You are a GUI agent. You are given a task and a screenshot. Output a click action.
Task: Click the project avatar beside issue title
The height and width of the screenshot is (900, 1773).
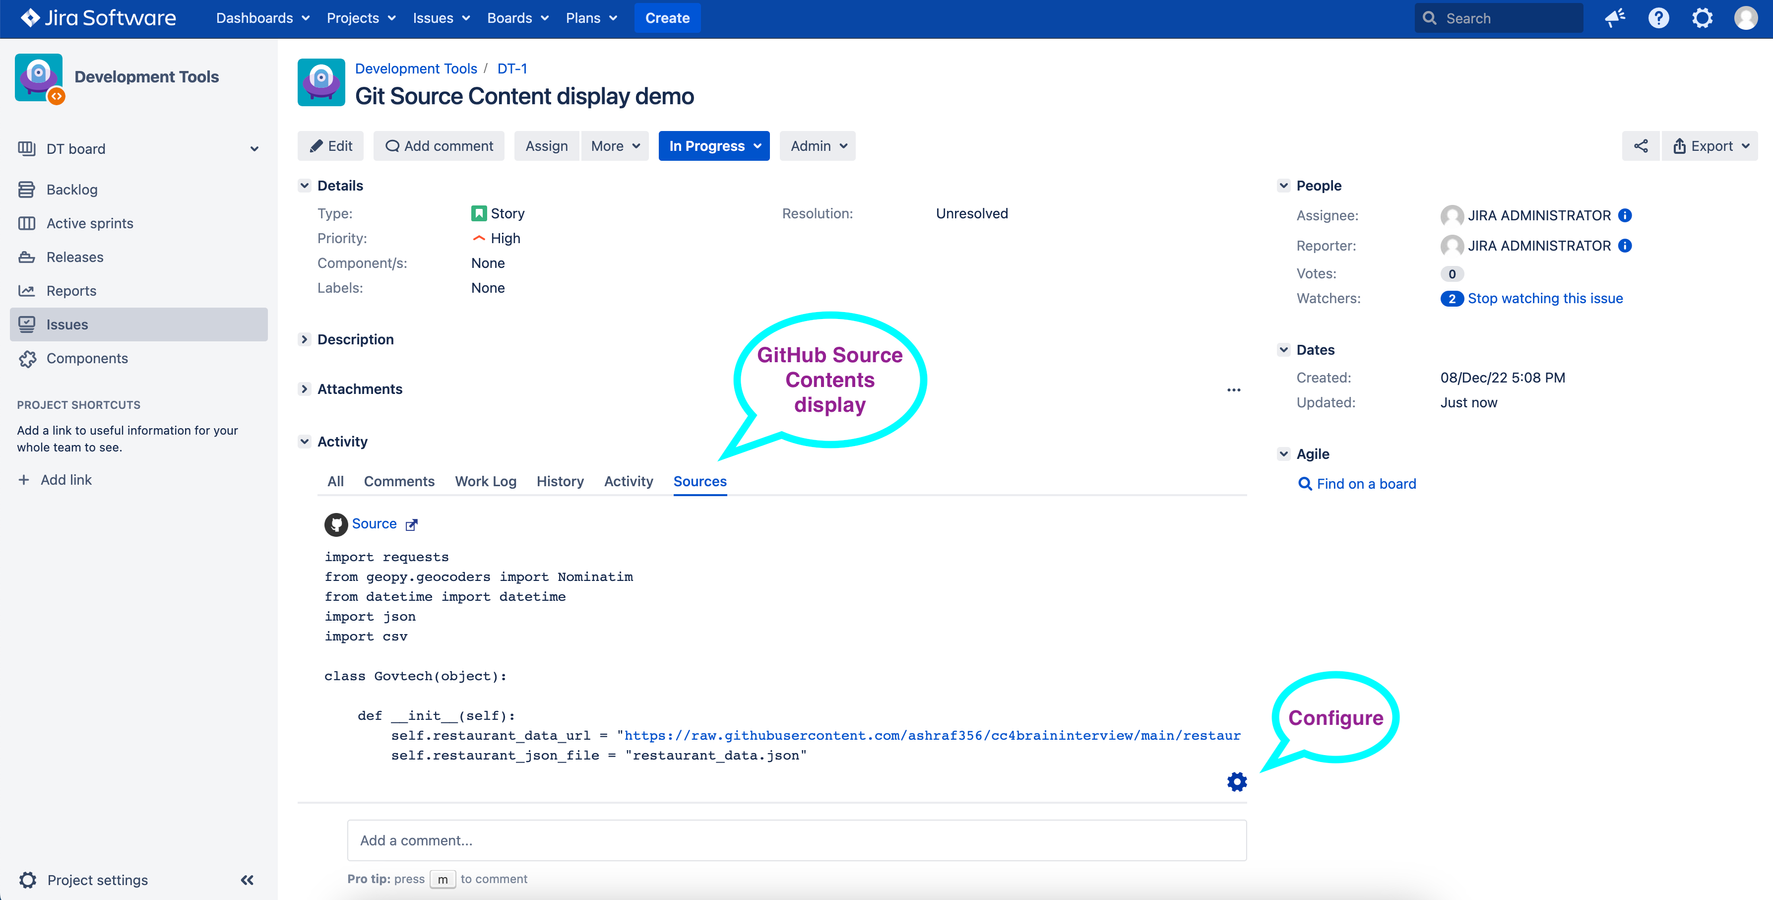pyautogui.click(x=321, y=82)
